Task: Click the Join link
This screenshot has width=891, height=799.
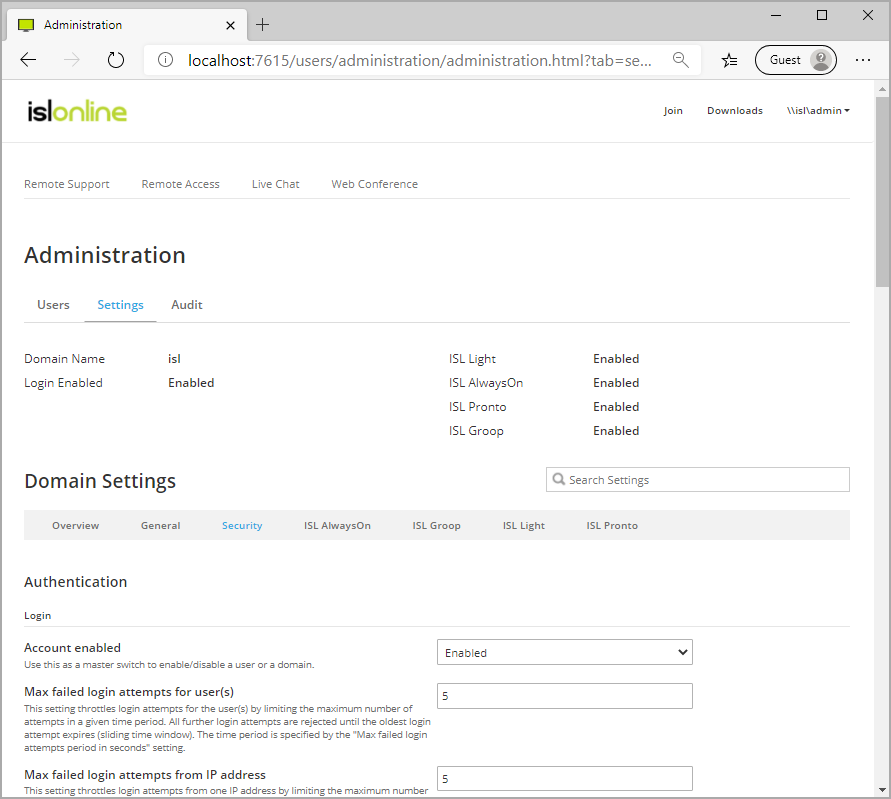Action: pyautogui.click(x=673, y=111)
